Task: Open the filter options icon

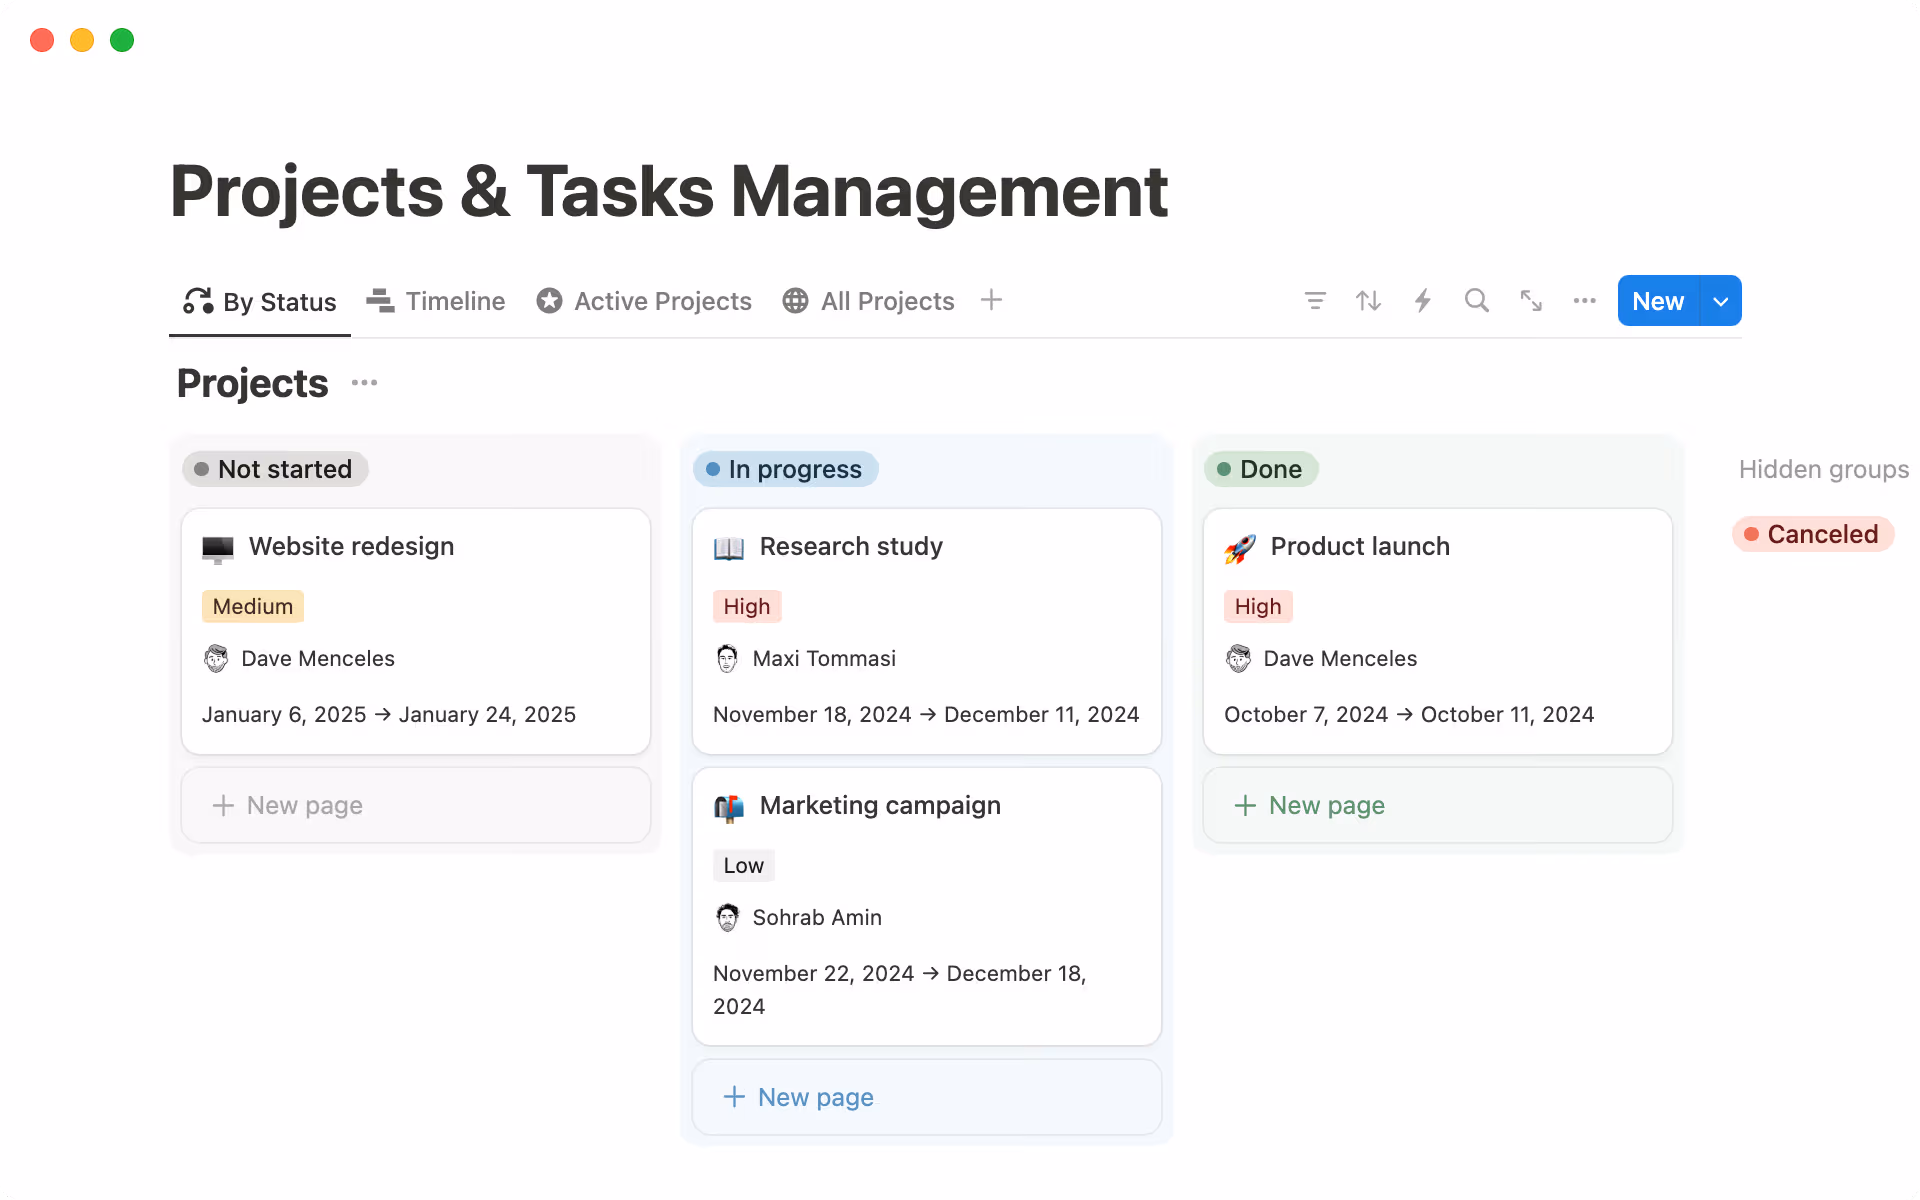Action: coord(1315,300)
